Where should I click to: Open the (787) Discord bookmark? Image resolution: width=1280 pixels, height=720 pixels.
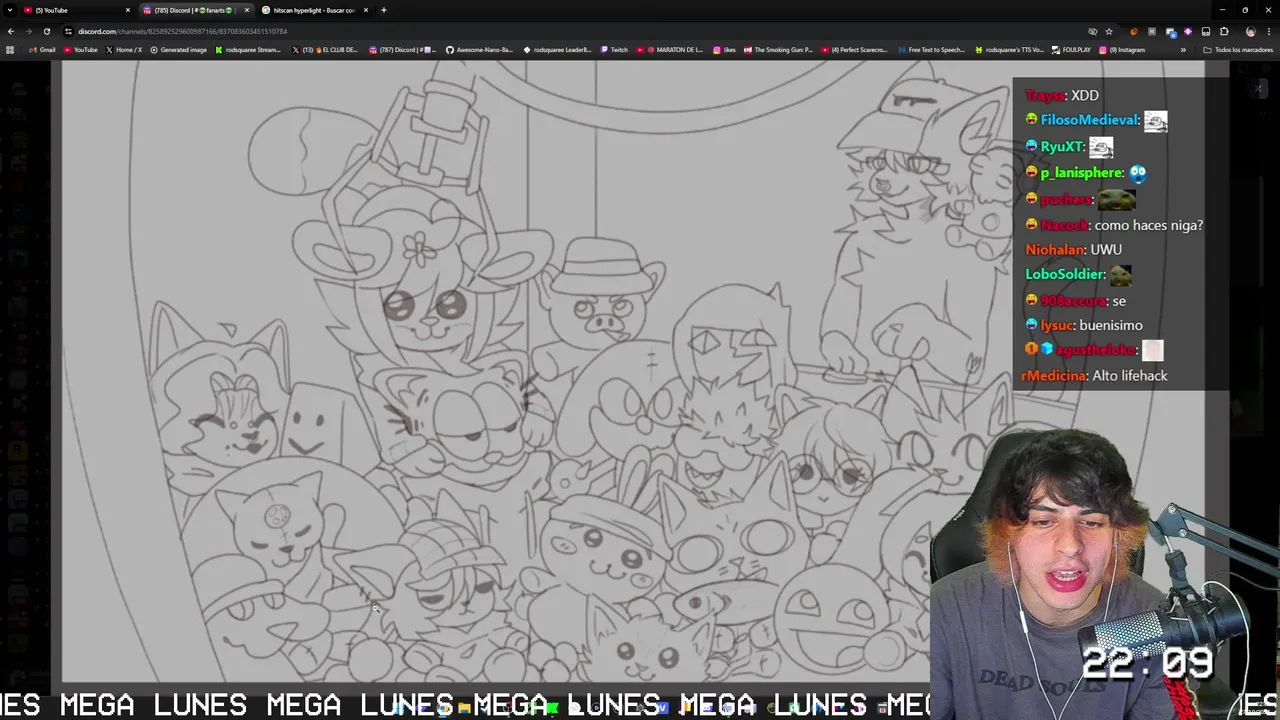[403, 50]
